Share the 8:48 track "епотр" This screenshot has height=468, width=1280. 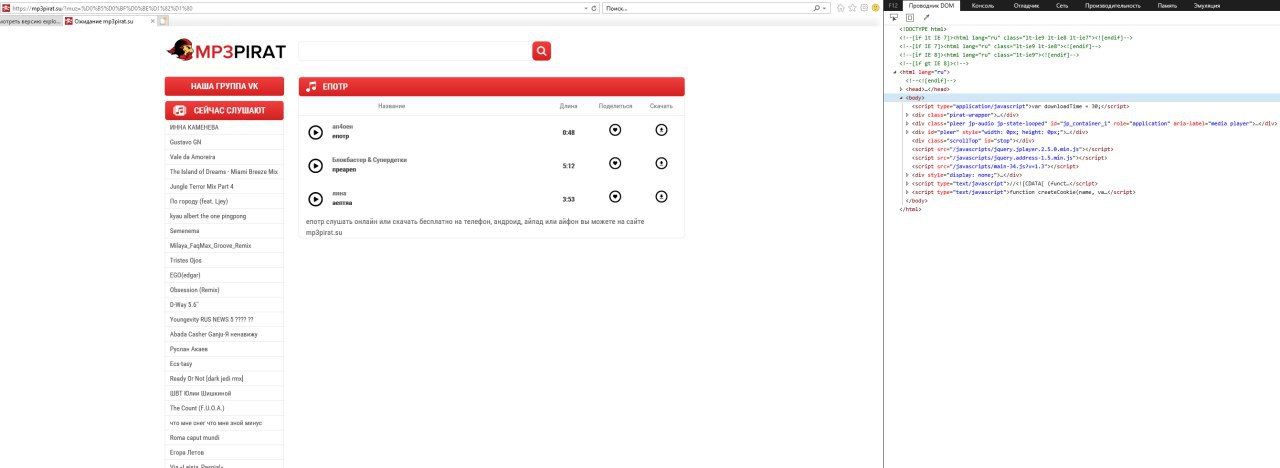click(x=615, y=130)
